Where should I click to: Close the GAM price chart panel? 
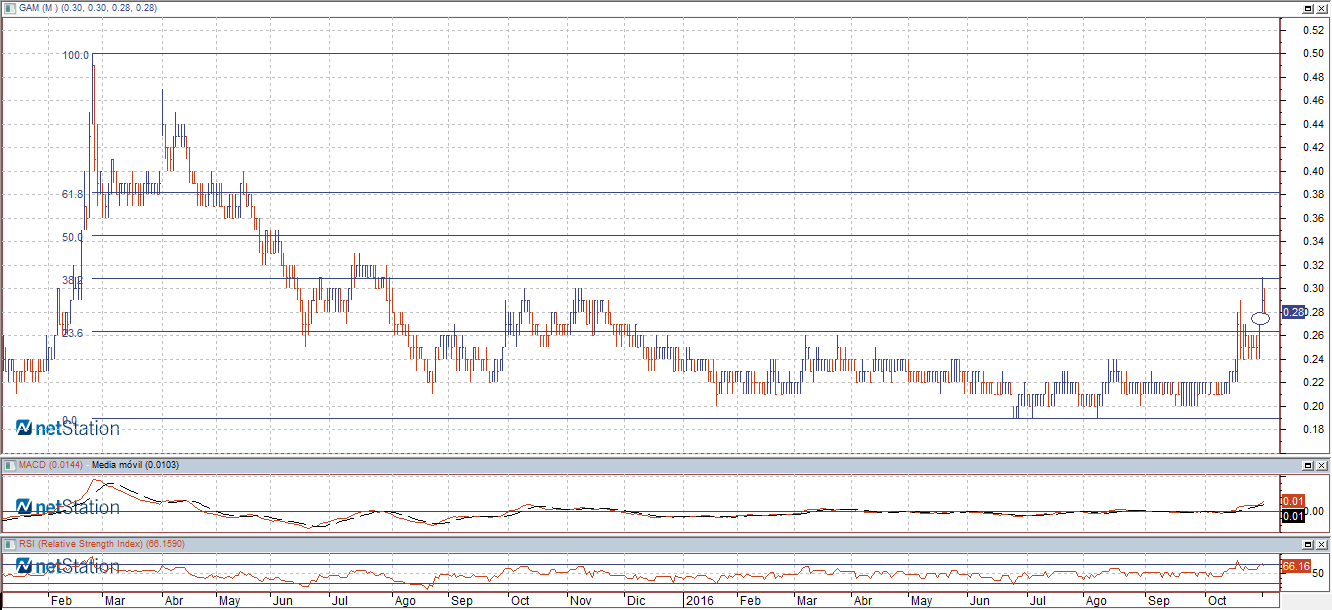pos(1321,8)
